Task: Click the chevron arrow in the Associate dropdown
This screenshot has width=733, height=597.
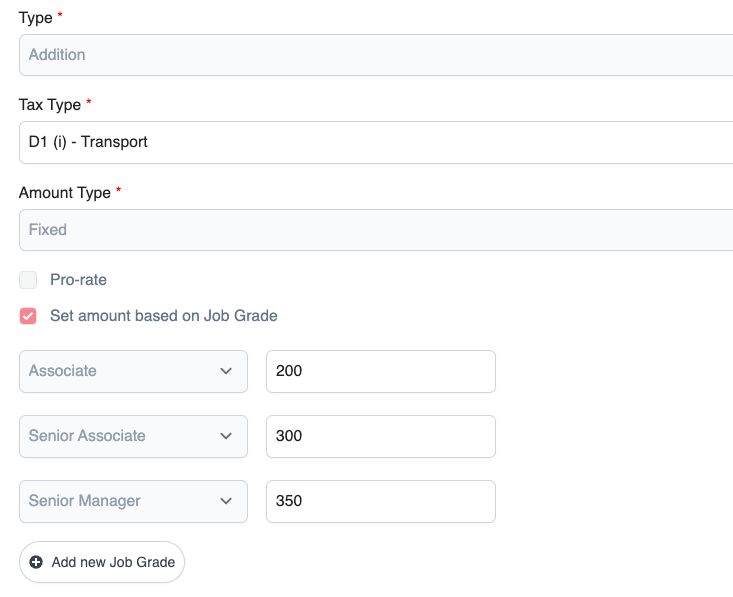Action: 225,371
